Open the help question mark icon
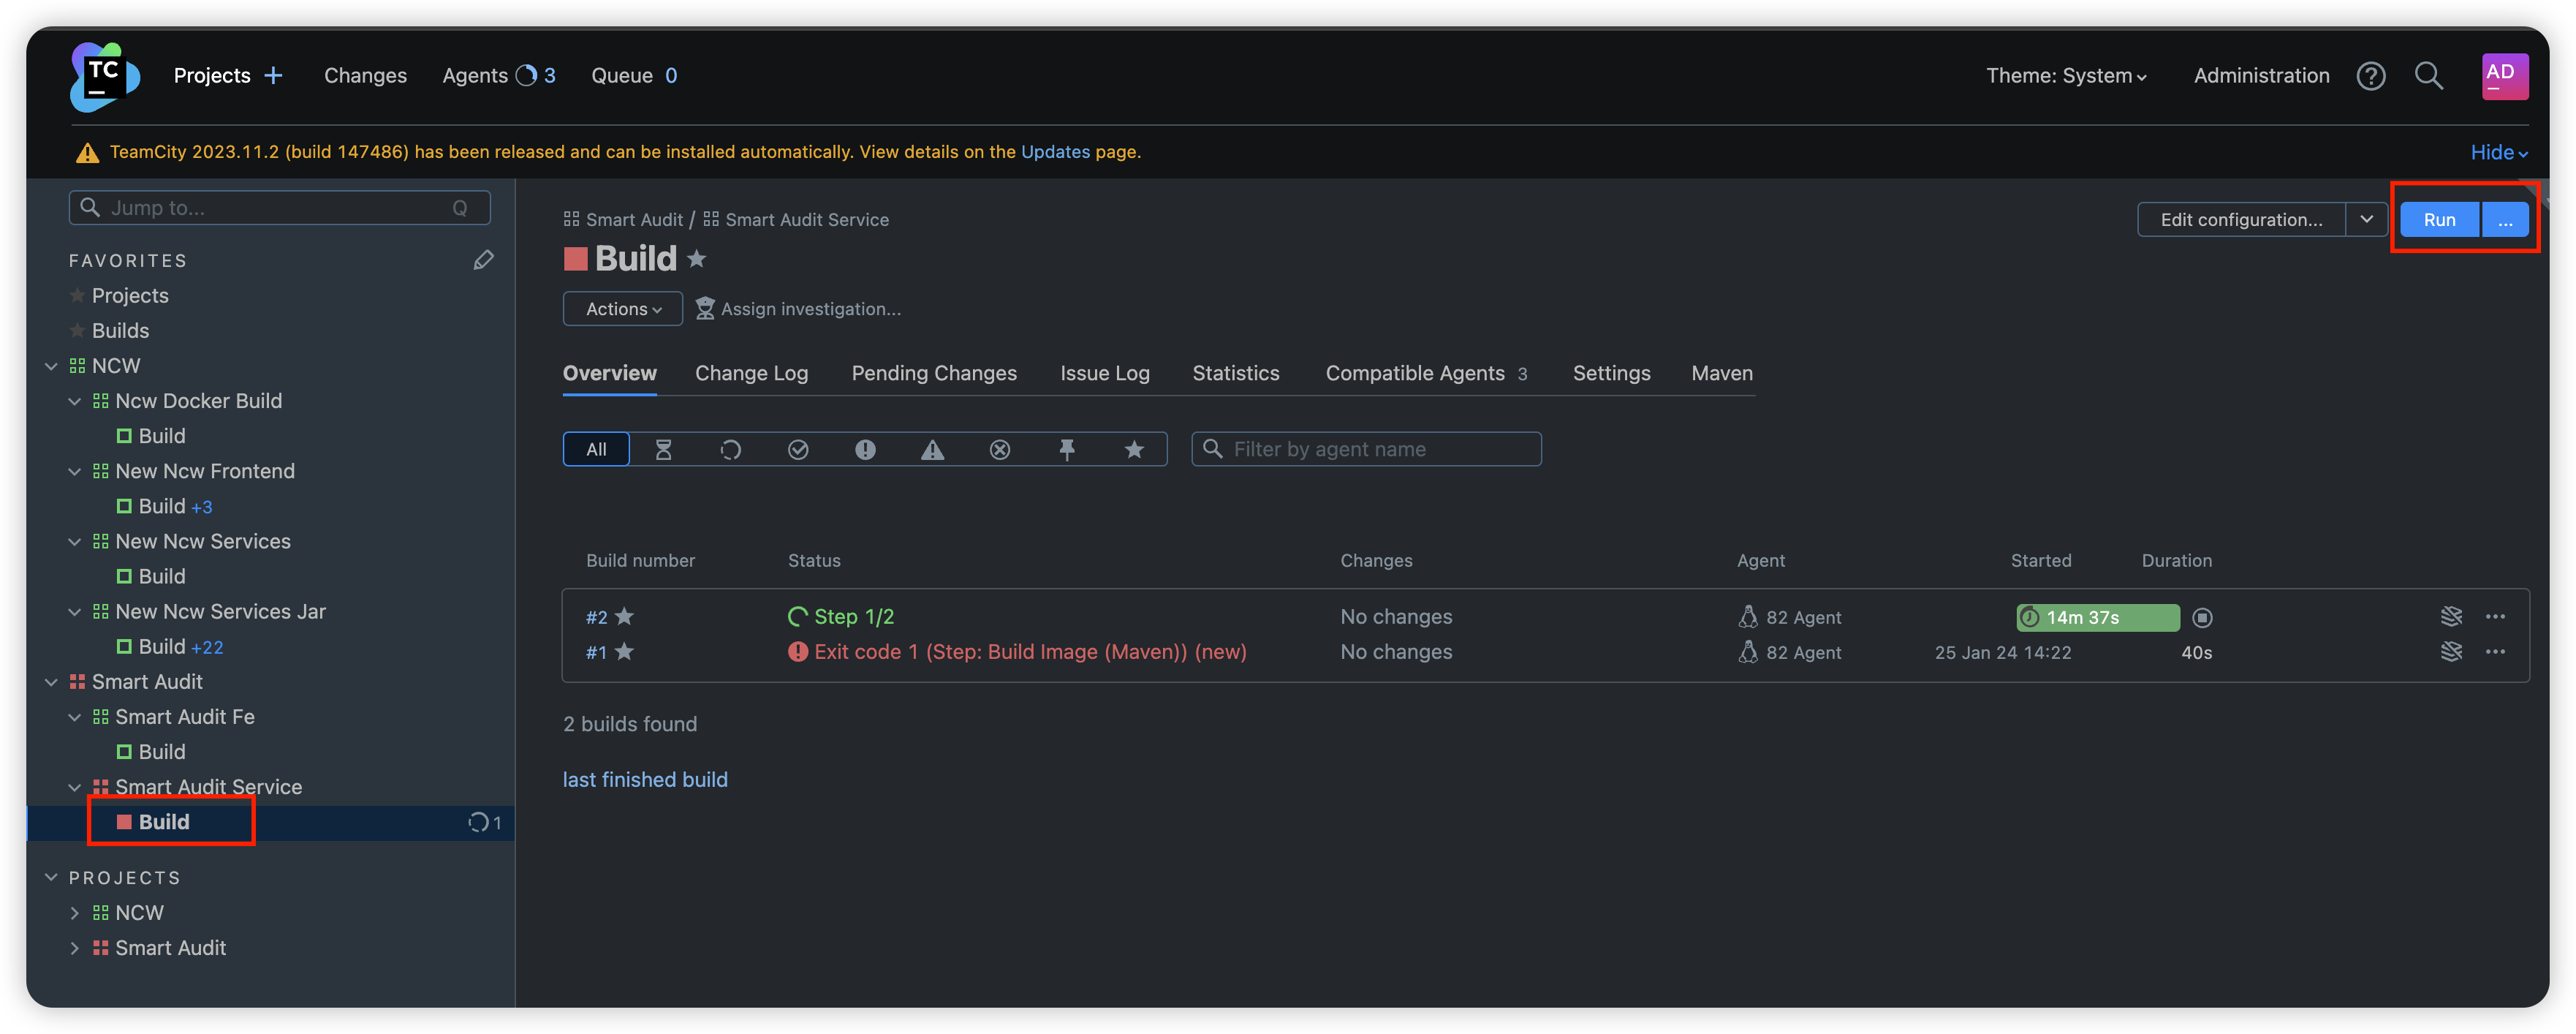Image resolution: width=2576 pixels, height=1034 pixels. [x=2370, y=76]
